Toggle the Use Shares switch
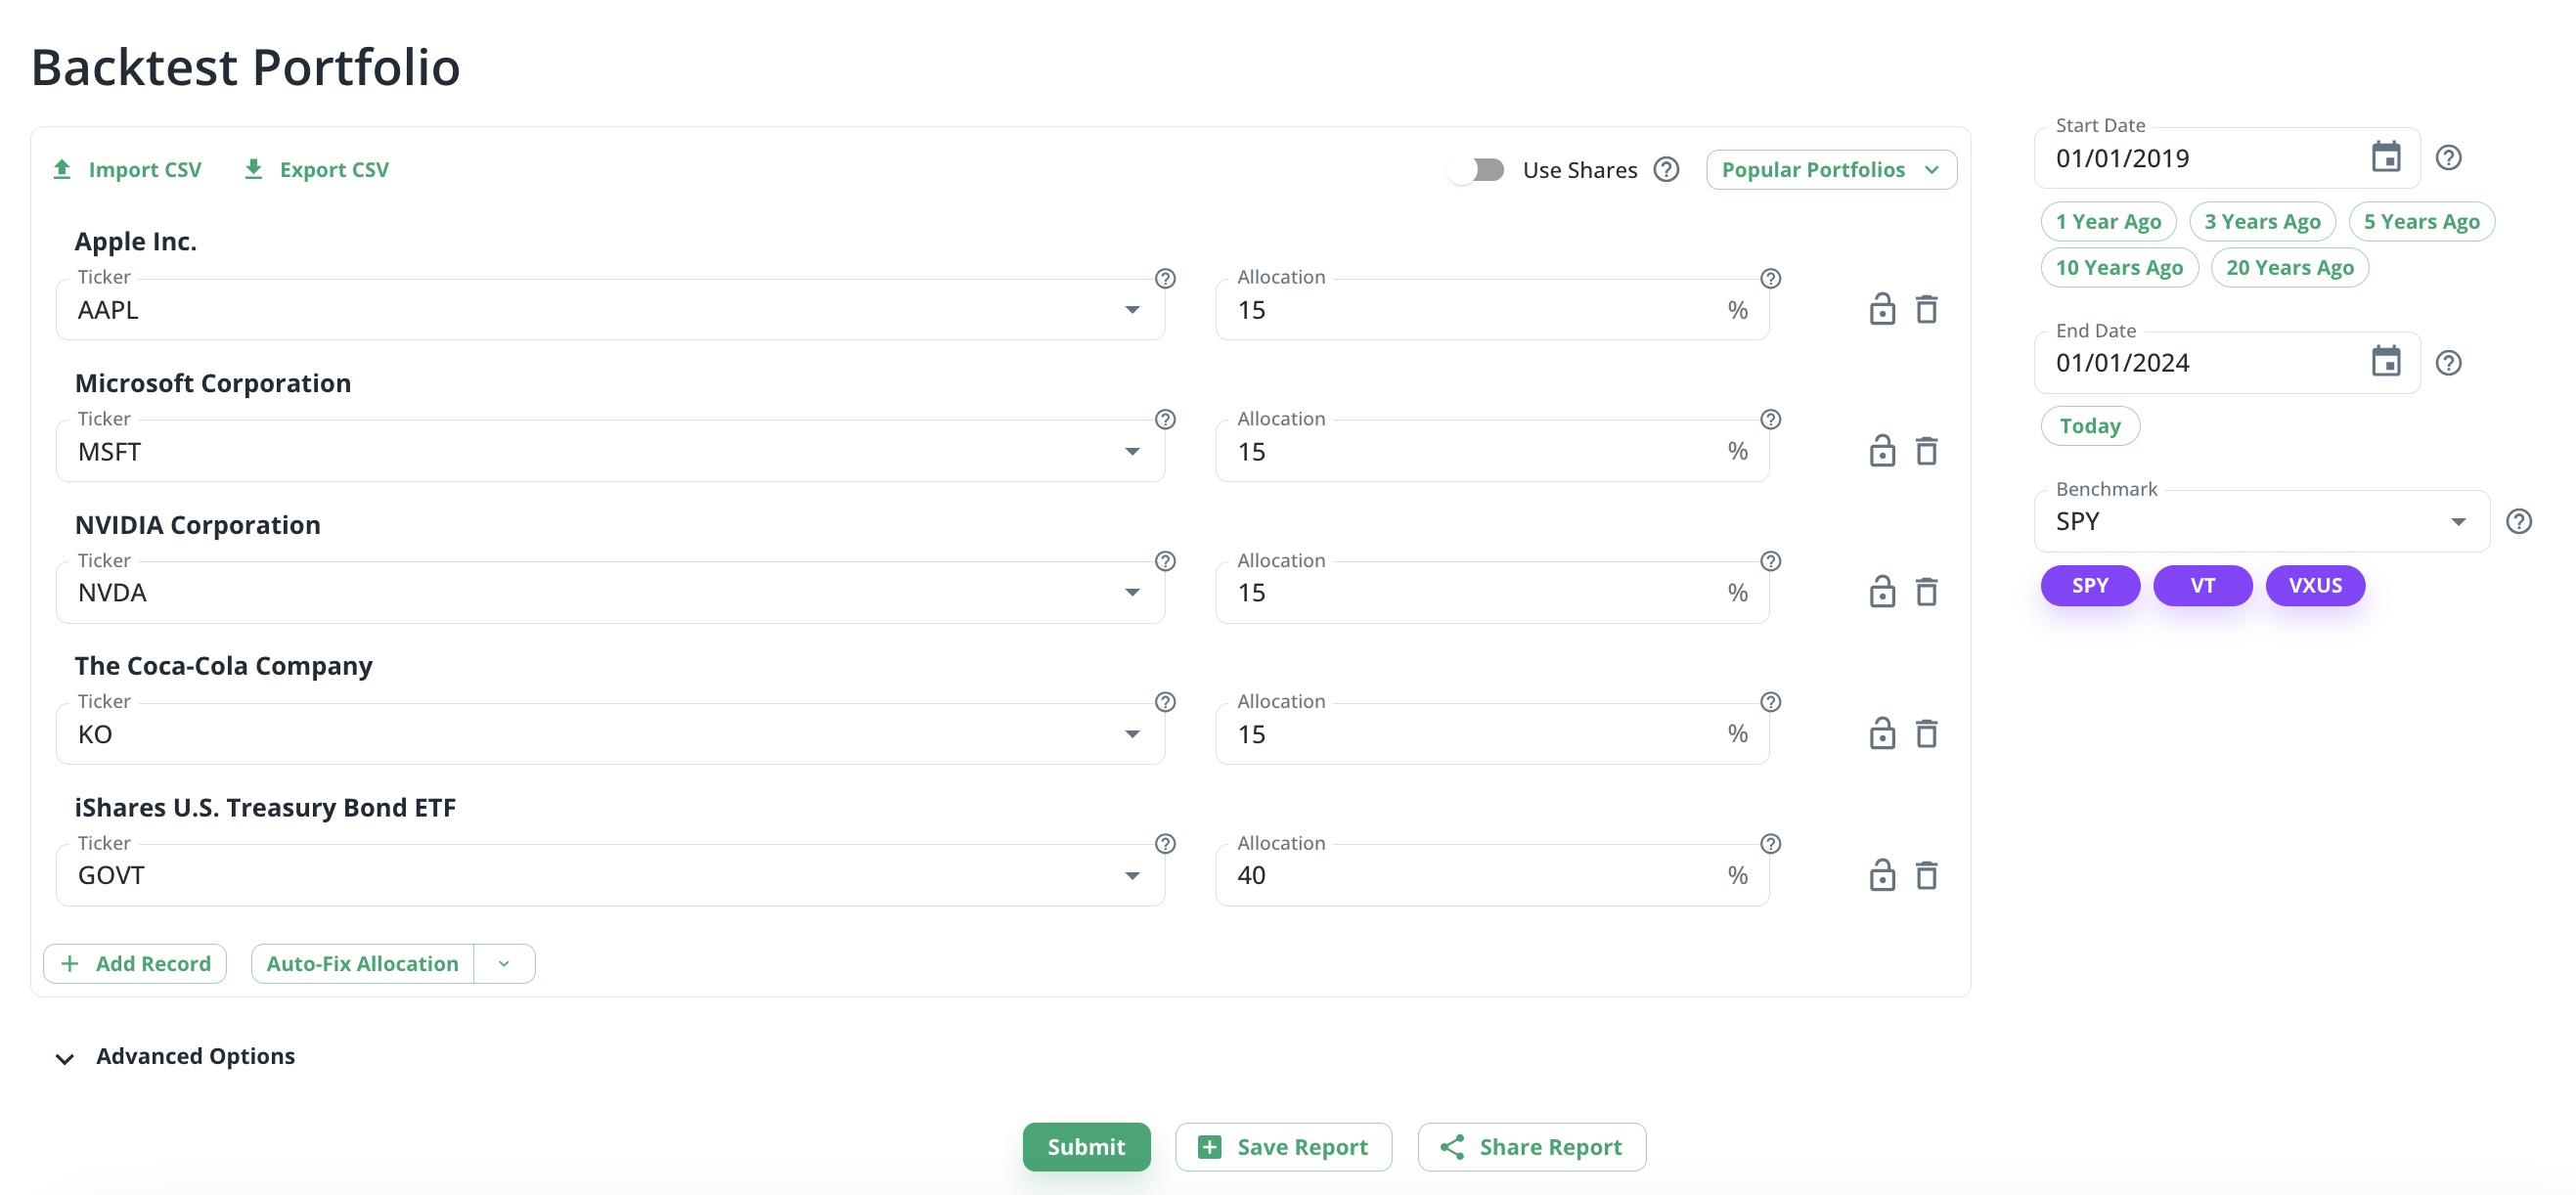This screenshot has height=1195, width=2576. coord(1476,170)
